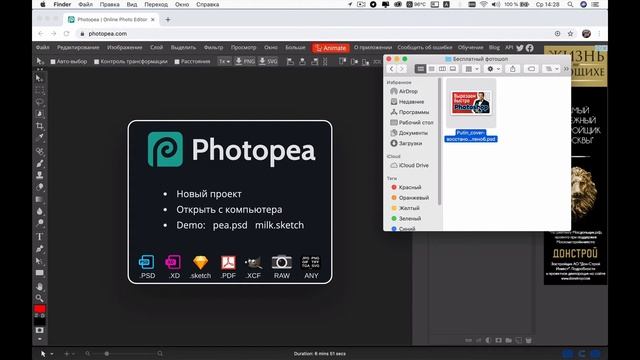Select the Lasso tool

pos(39,102)
